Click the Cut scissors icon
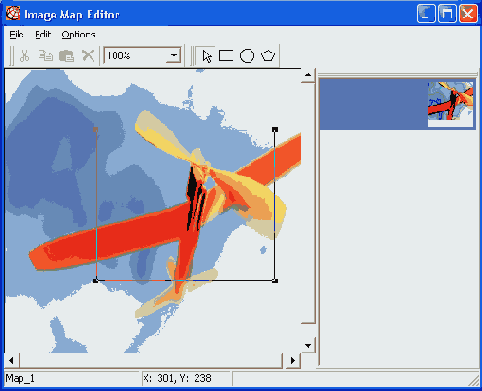 tap(24, 56)
